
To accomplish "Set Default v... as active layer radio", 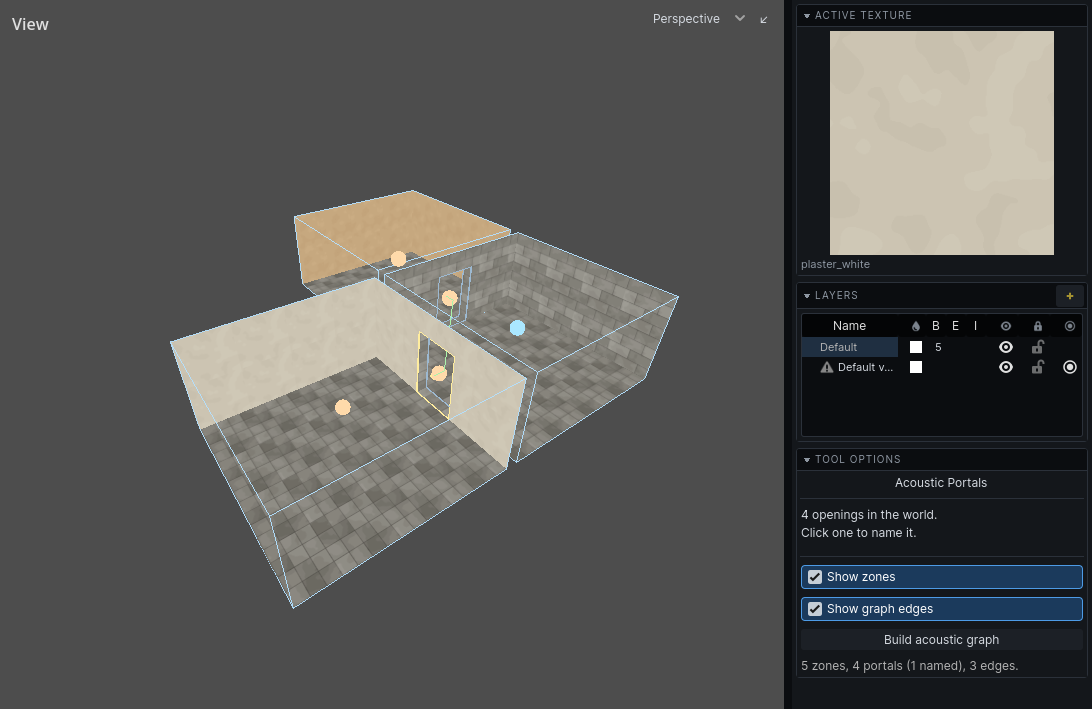I will [1070, 367].
